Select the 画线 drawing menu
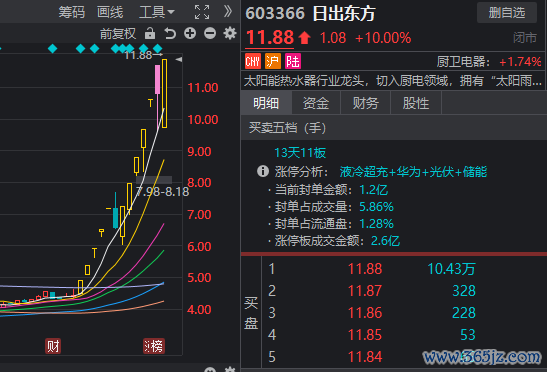 (x=110, y=12)
